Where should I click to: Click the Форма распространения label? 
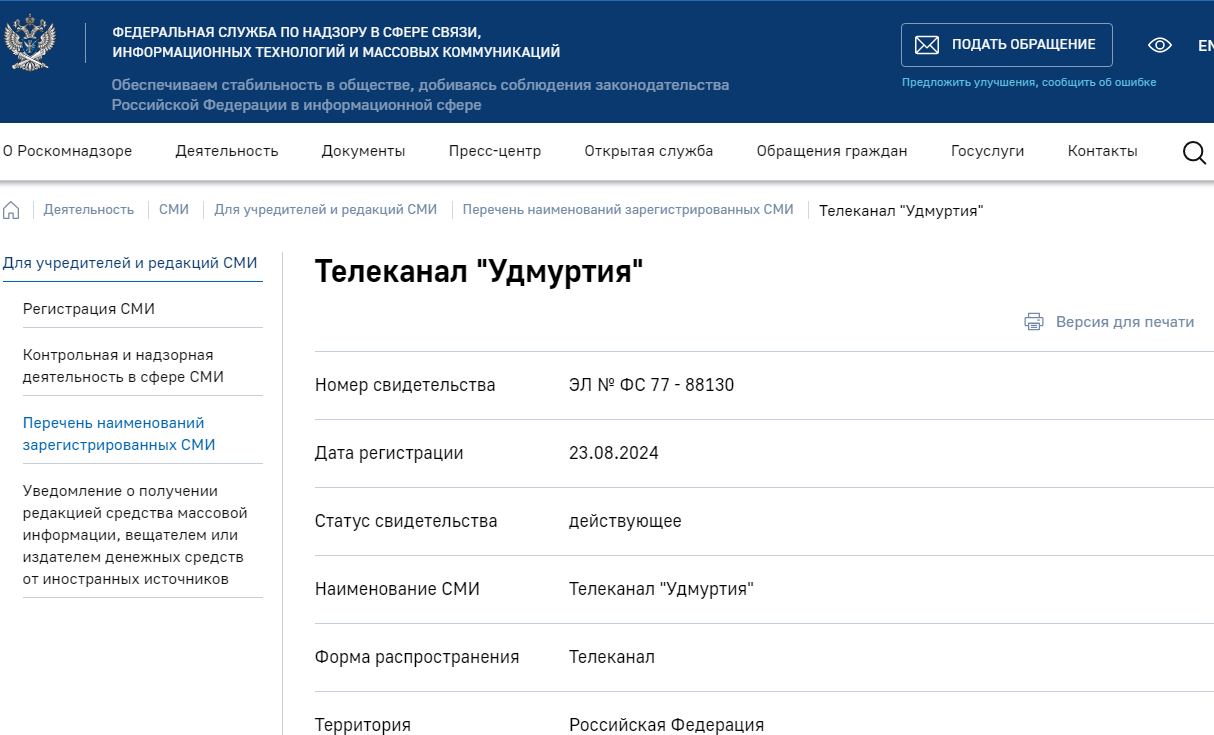point(417,657)
